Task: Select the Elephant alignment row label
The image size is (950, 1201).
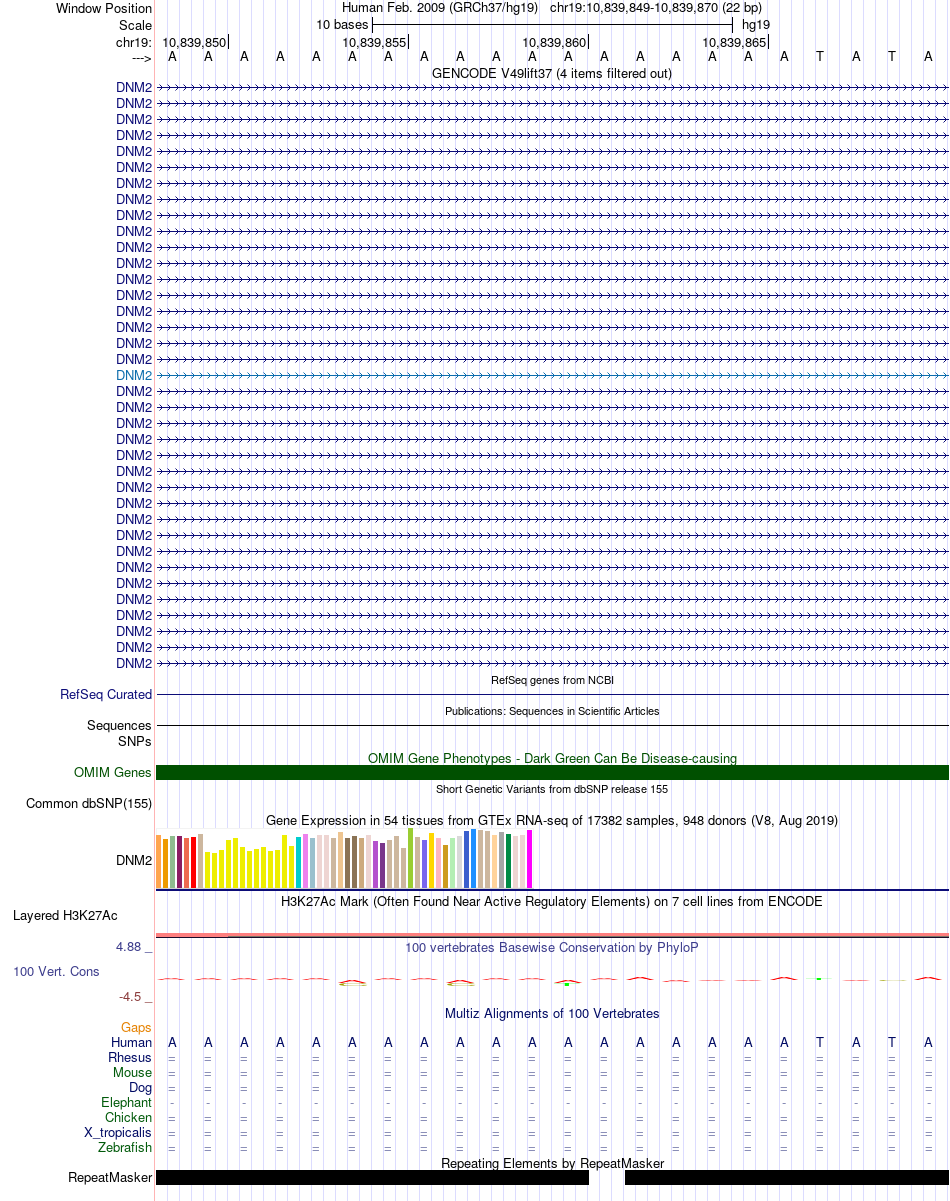Action: (127, 1102)
